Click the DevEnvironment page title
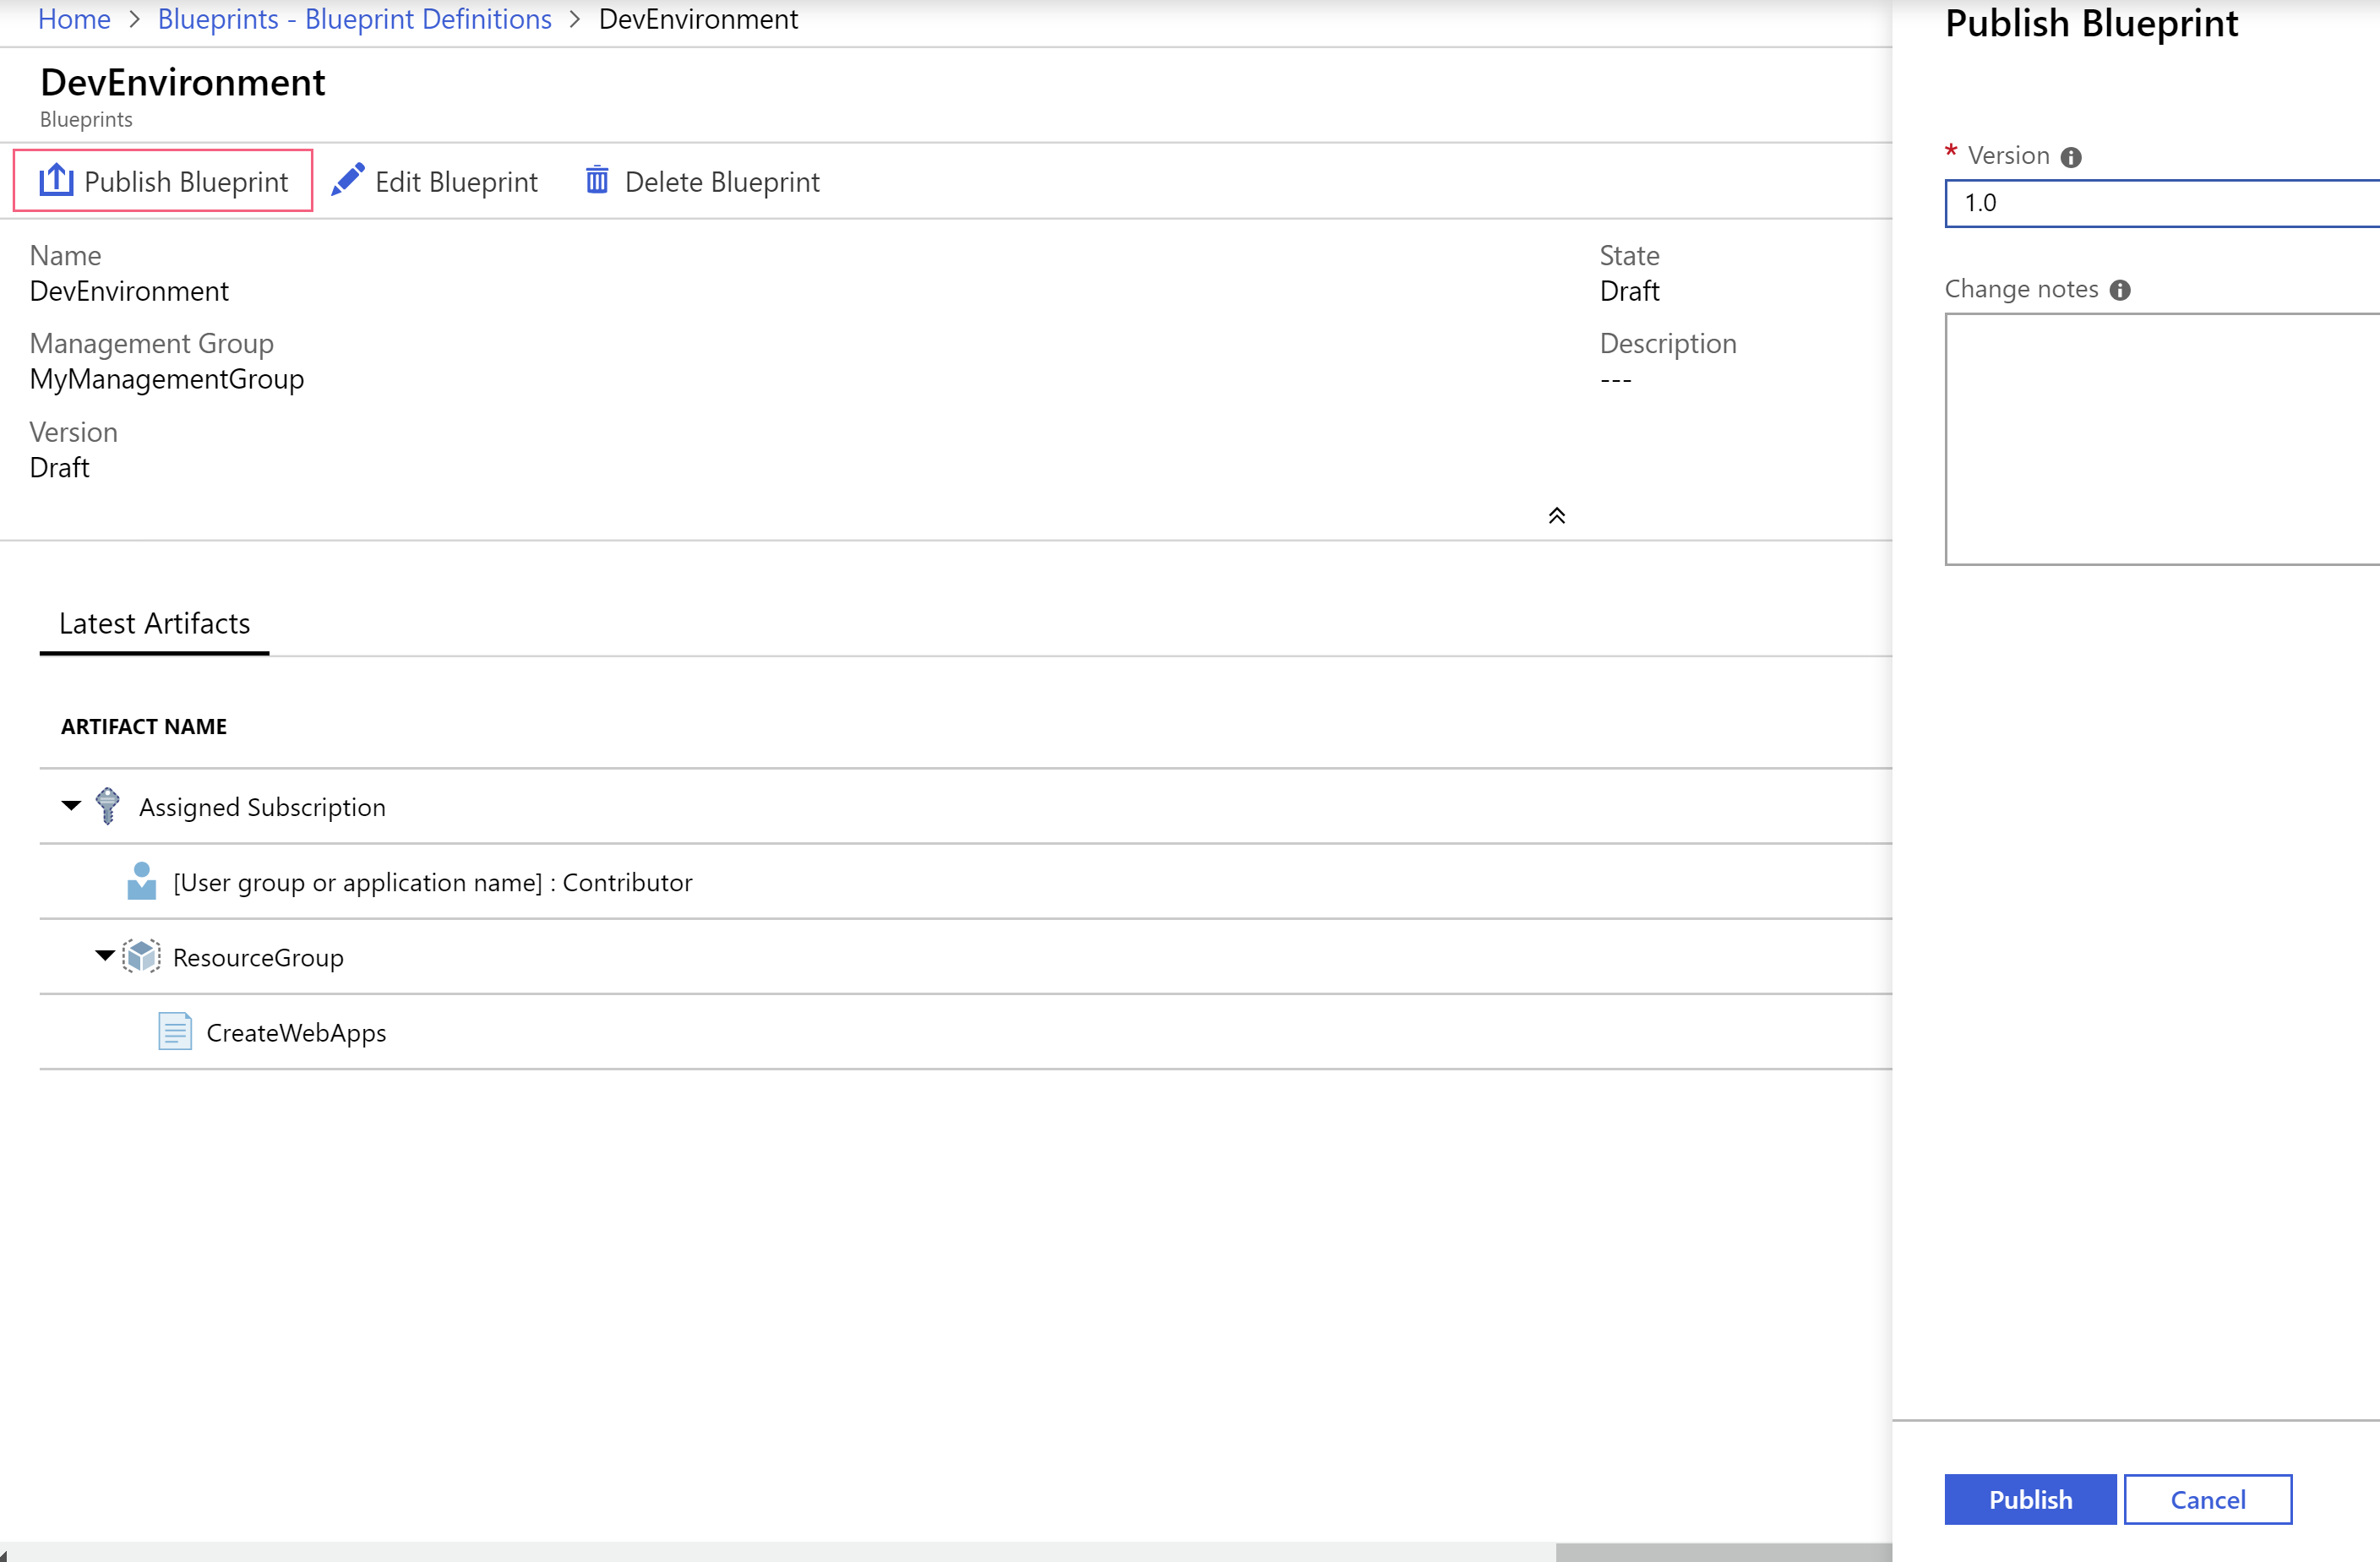 pyautogui.click(x=183, y=82)
